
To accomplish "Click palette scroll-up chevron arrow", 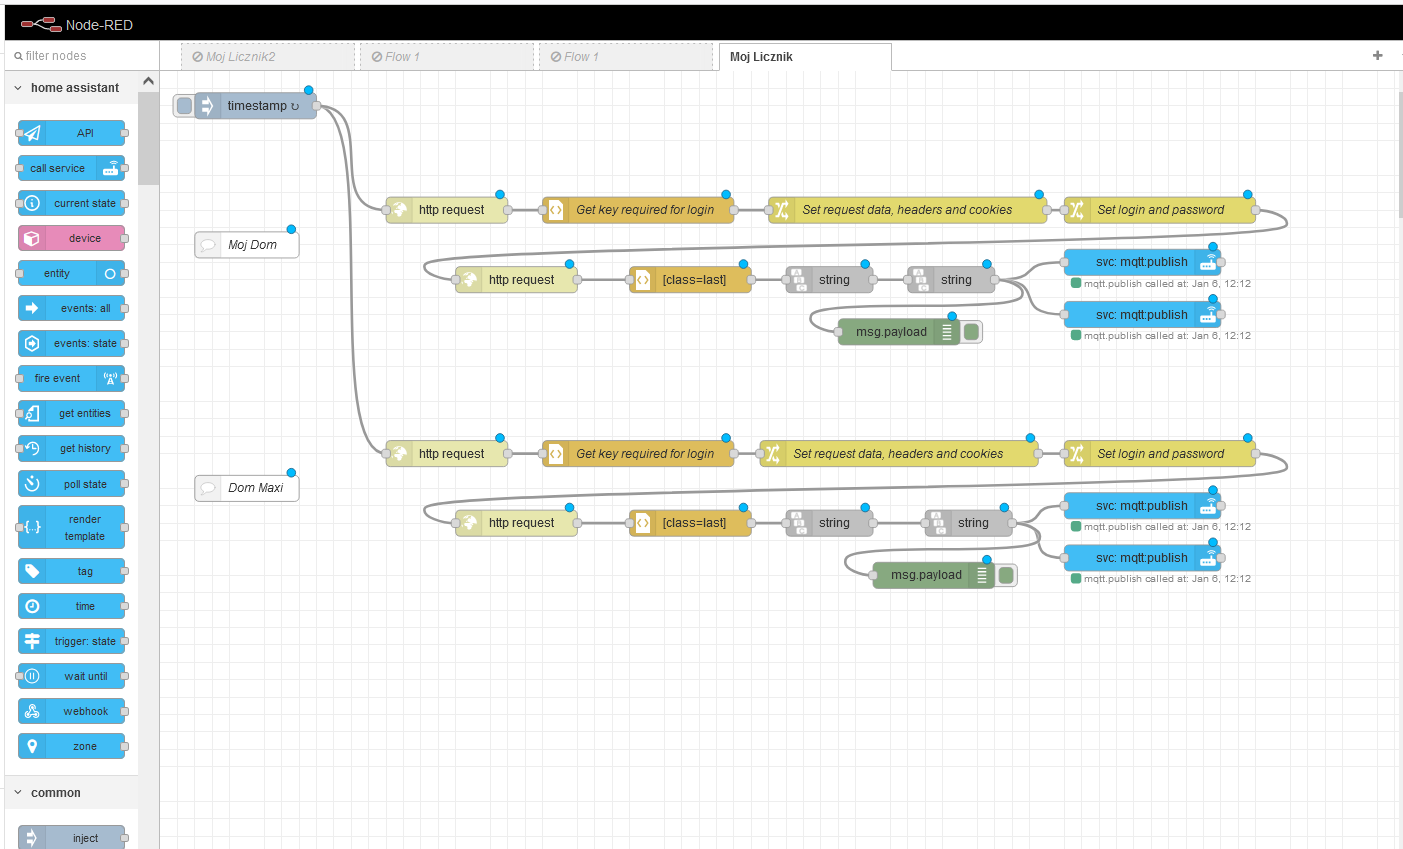I will [x=148, y=81].
